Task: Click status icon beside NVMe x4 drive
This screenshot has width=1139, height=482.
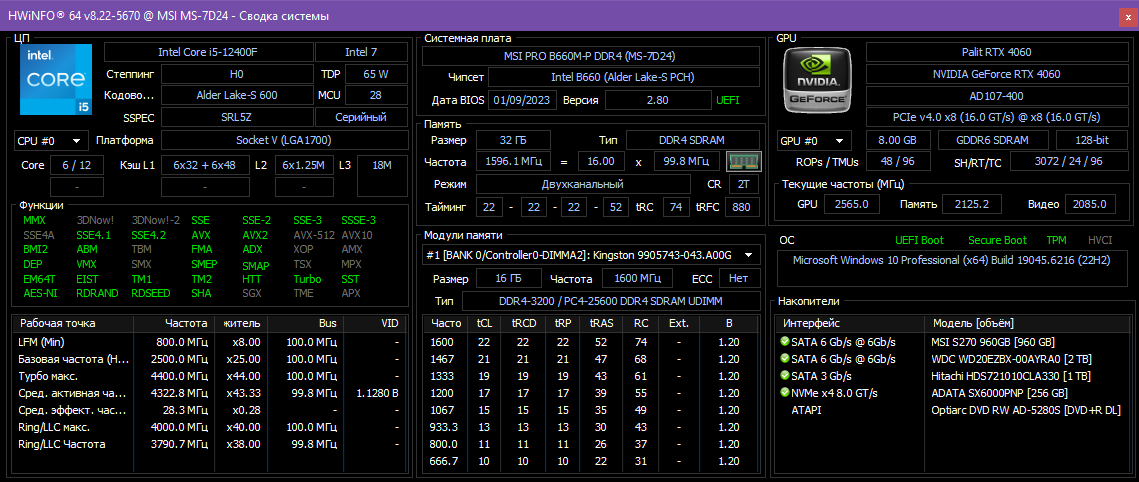Action: click(785, 393)
